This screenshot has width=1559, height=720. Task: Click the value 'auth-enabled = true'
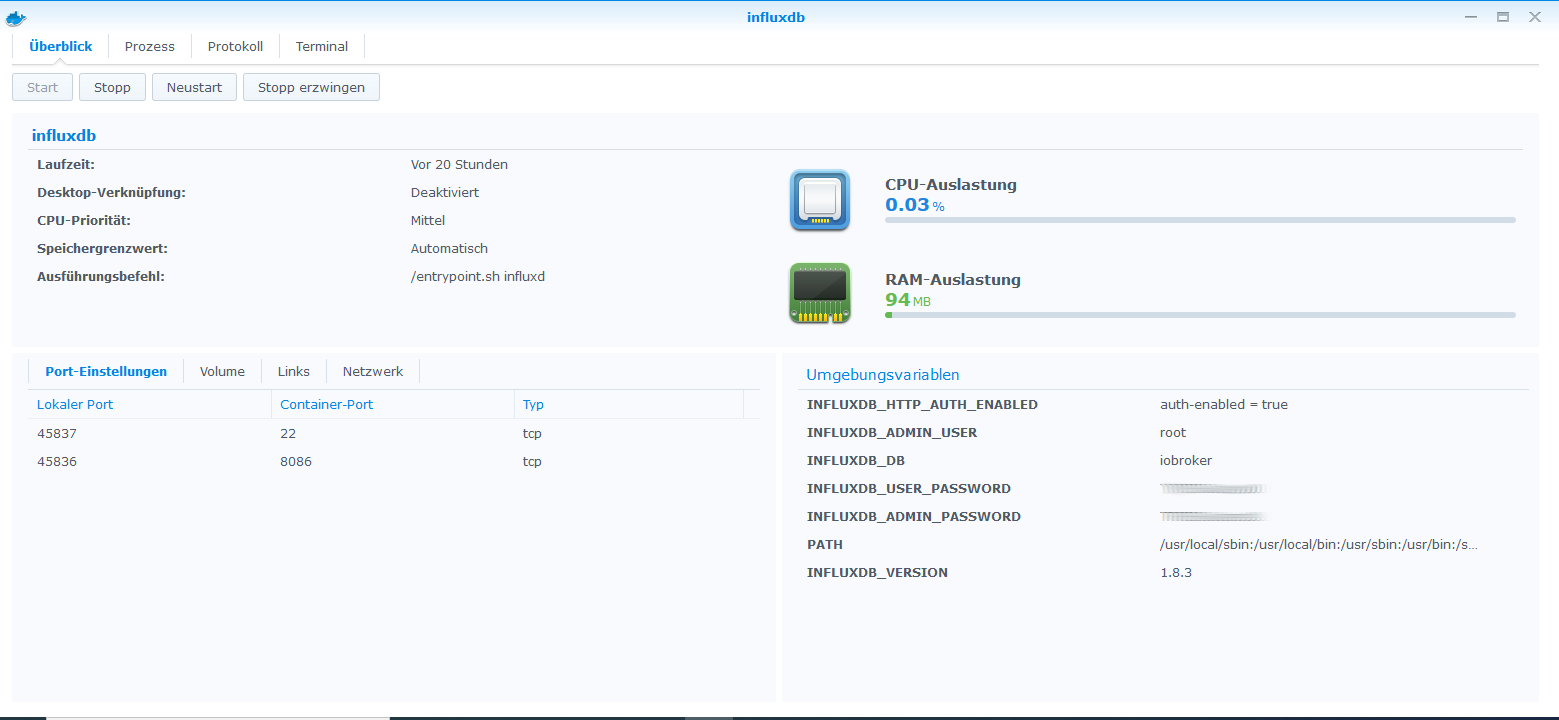[1224, 405]
